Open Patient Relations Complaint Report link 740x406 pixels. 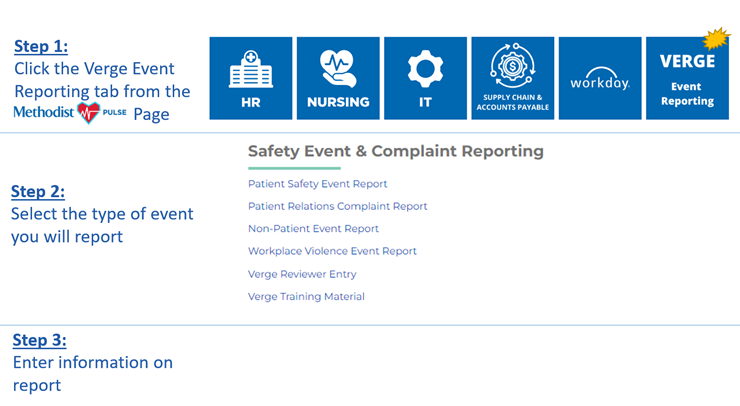[337, 206]
